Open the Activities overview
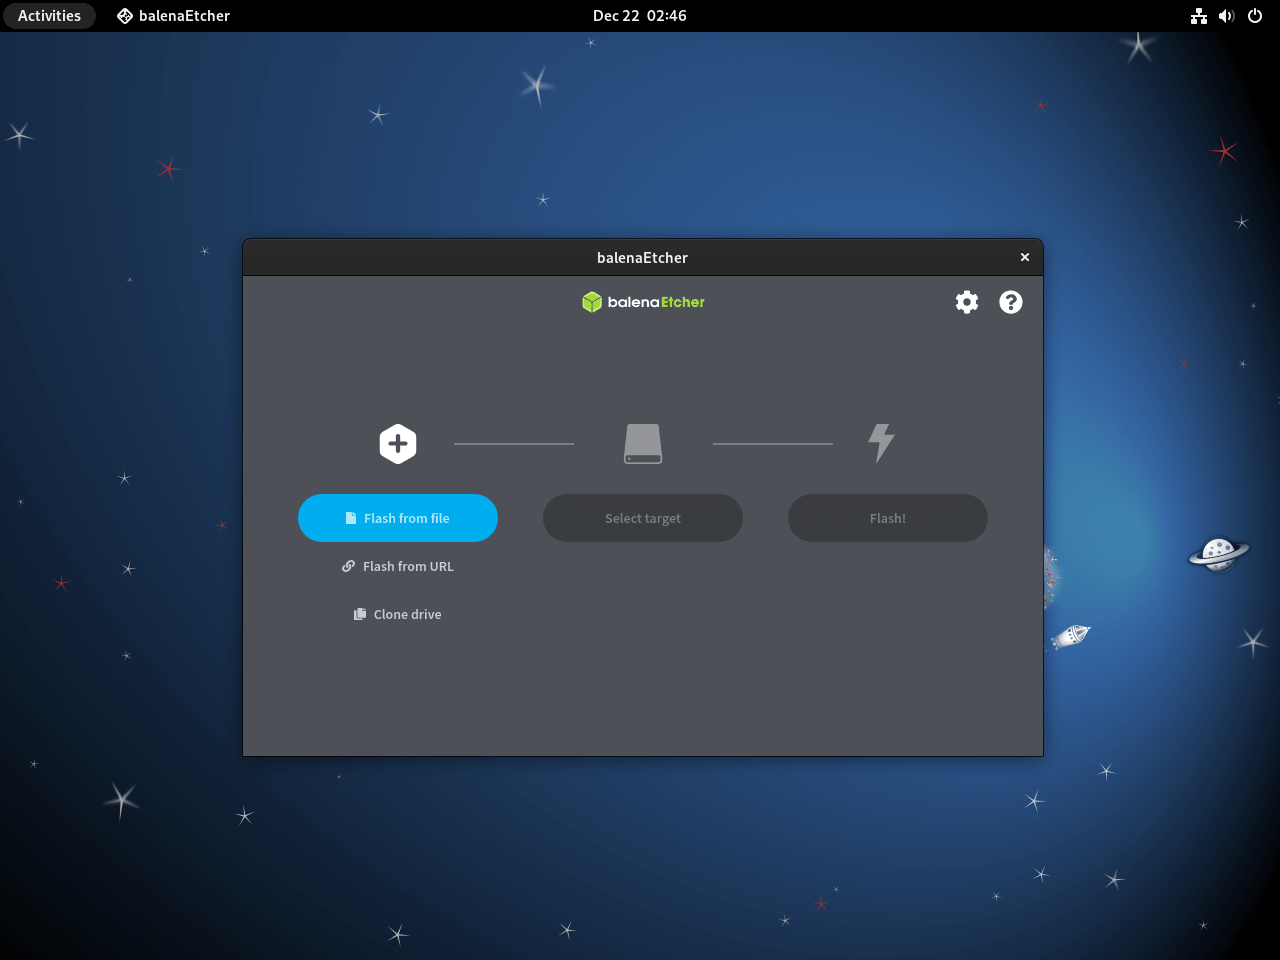Image resolution: width=1280 pixels, height=960 pixels. [49, 15]
